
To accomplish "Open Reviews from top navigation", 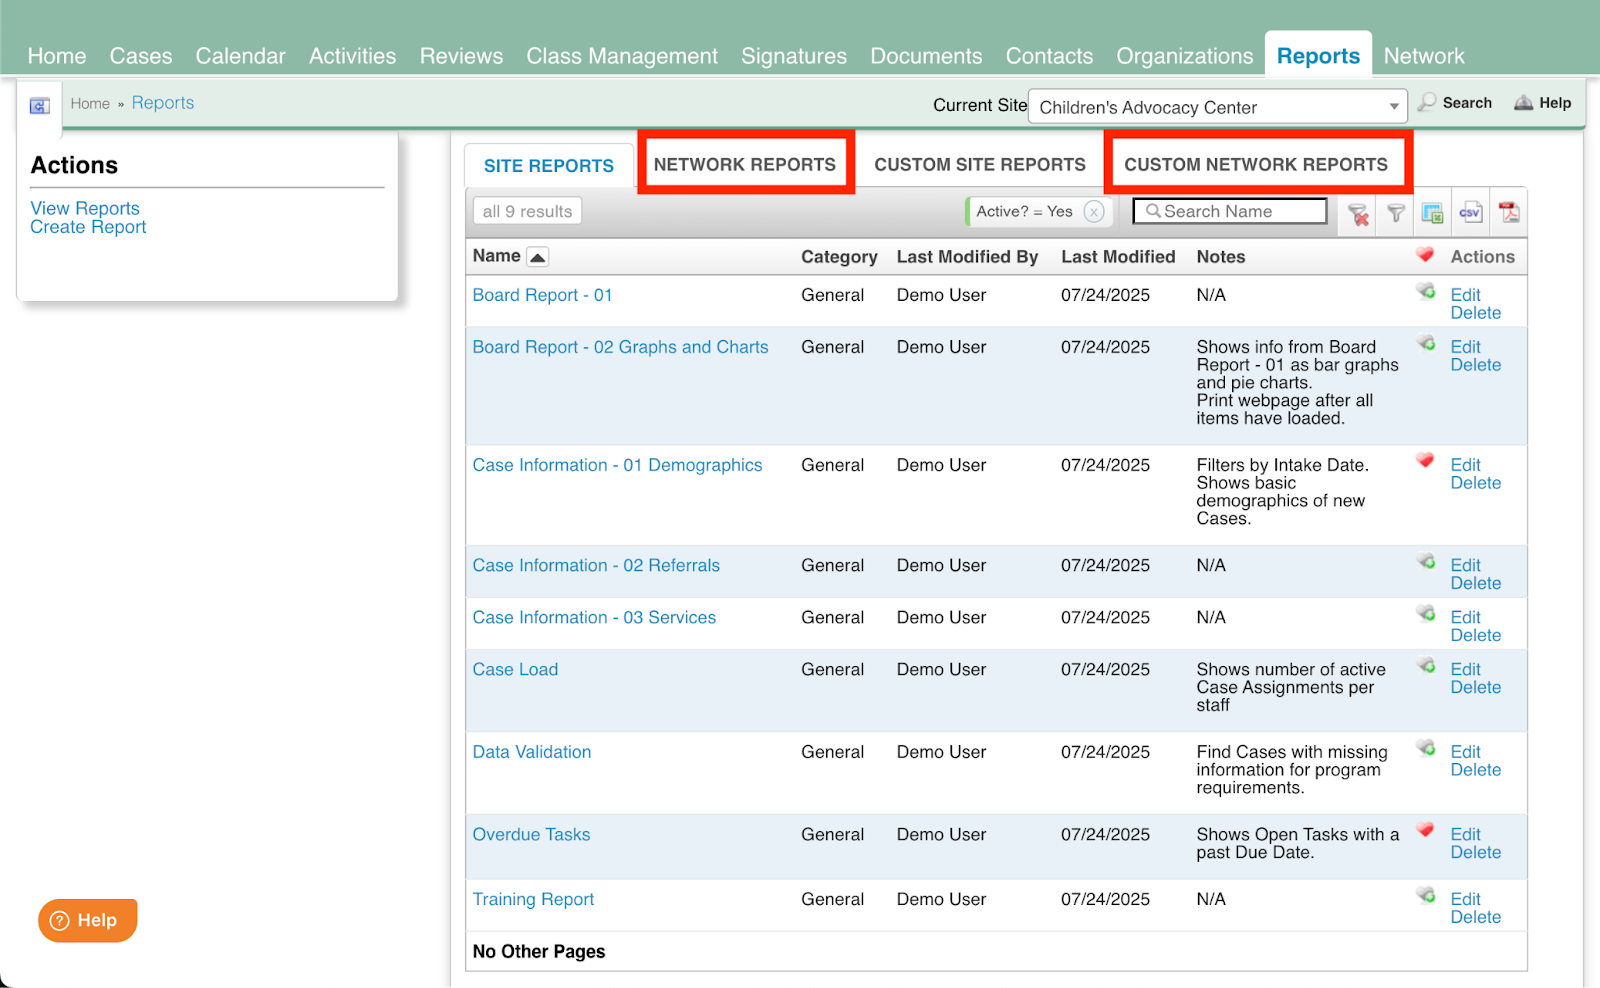I will [x=461, y=56].
